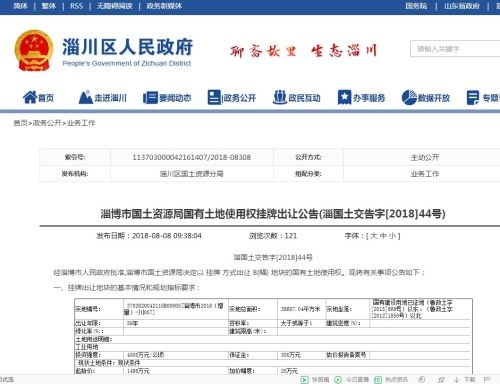Open the 要闻动态 navigation menu
This screenshot has width=500, height=384.
(x=175, y=98)
